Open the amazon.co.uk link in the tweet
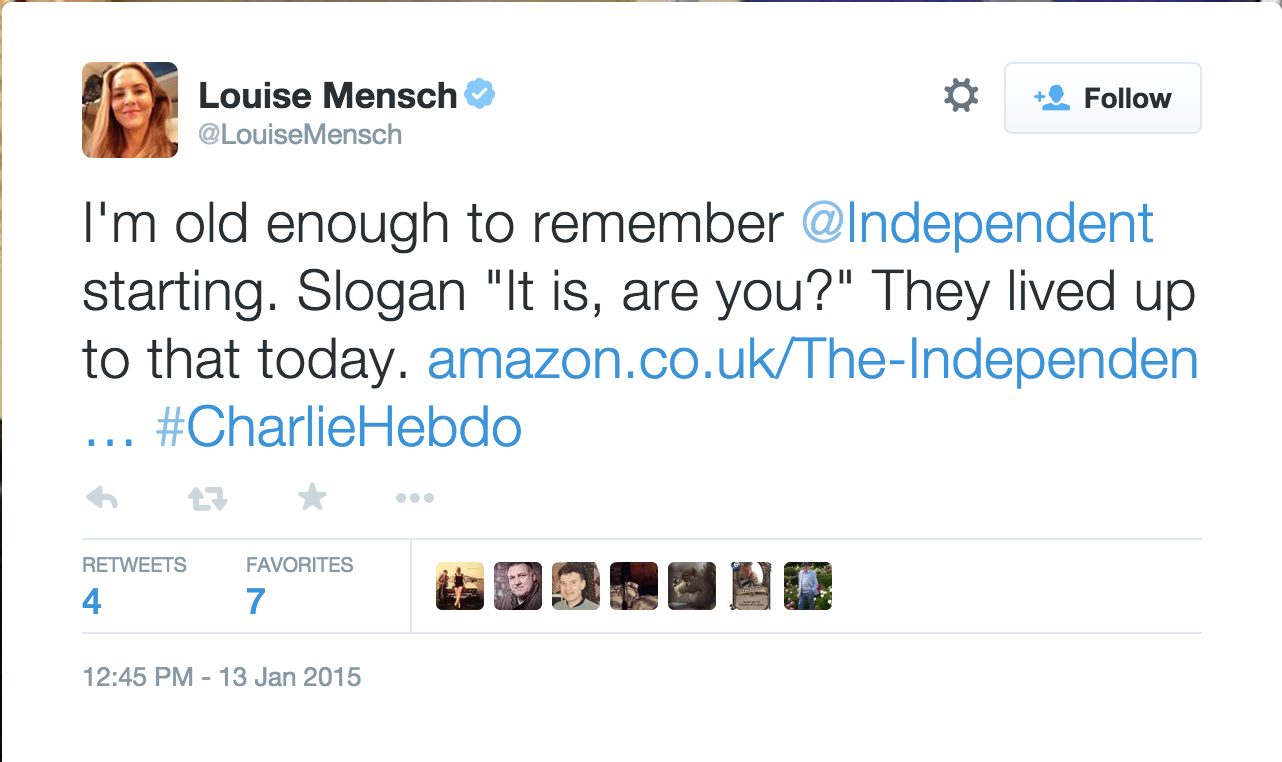 [812, 360]
